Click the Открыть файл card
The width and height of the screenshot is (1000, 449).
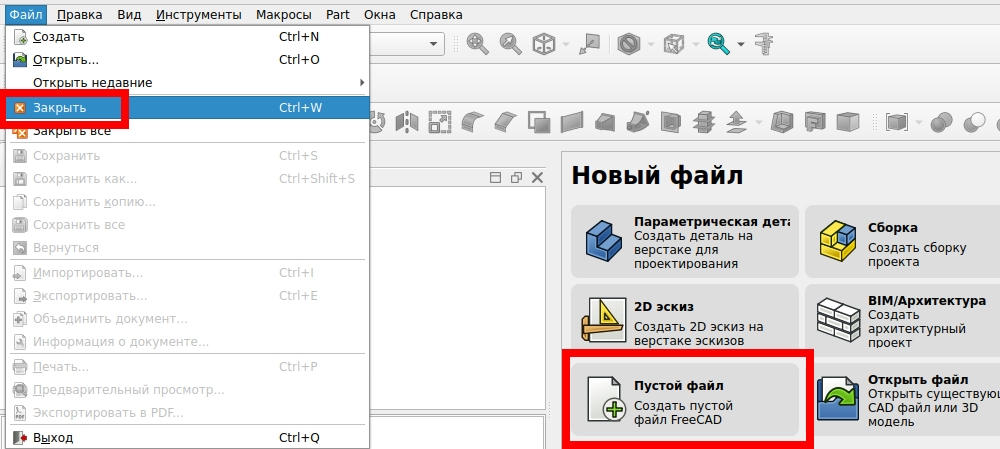point(902,400)
